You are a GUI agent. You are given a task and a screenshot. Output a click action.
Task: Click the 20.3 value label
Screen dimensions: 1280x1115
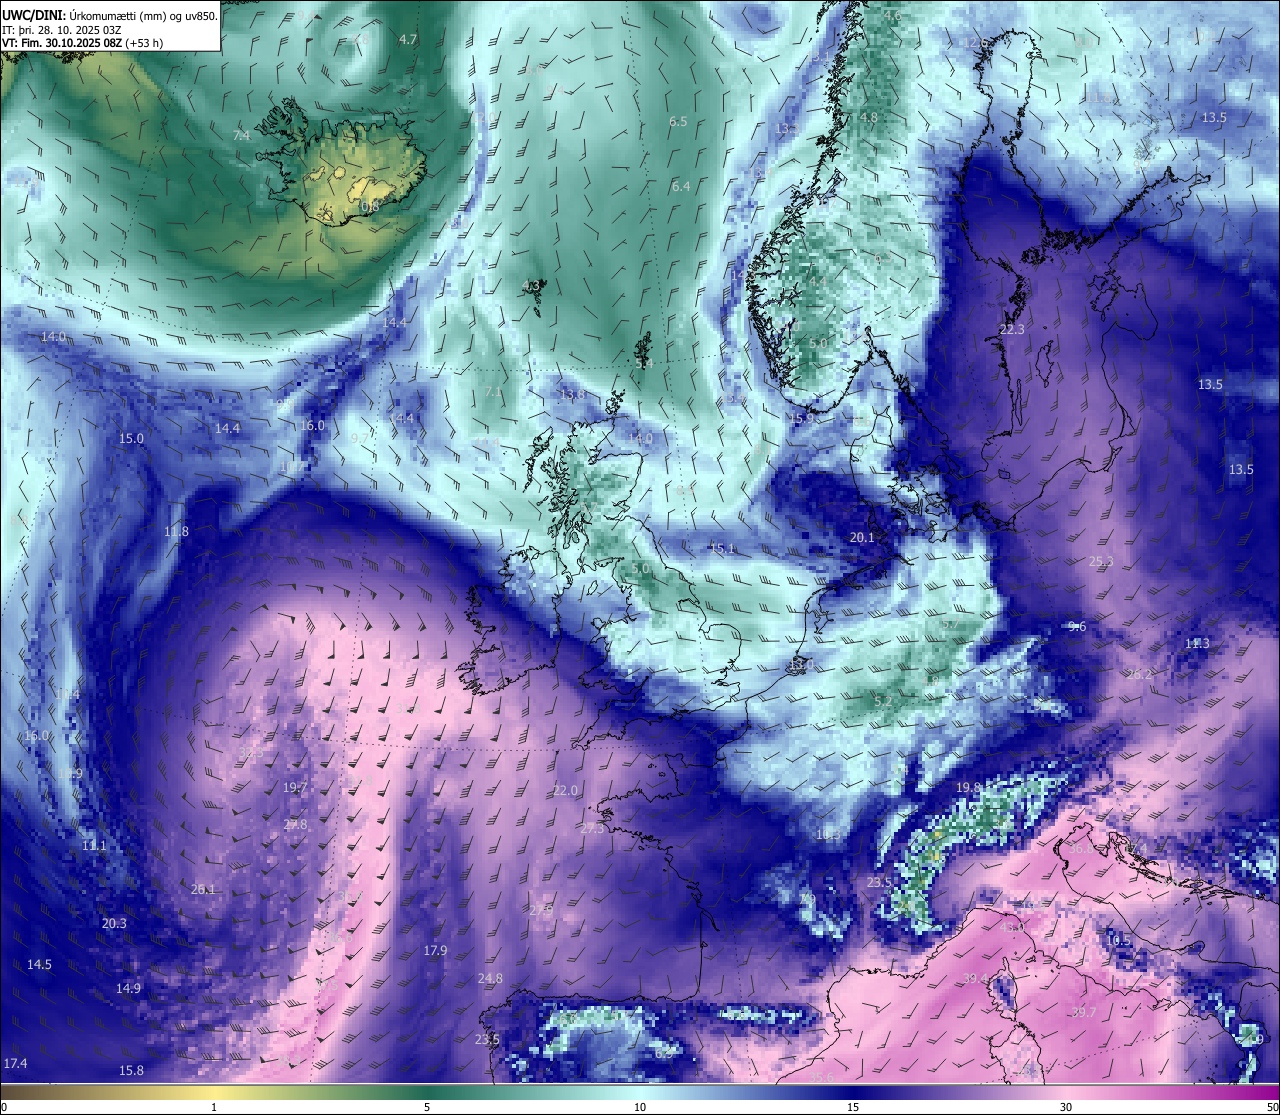point(114,924)
